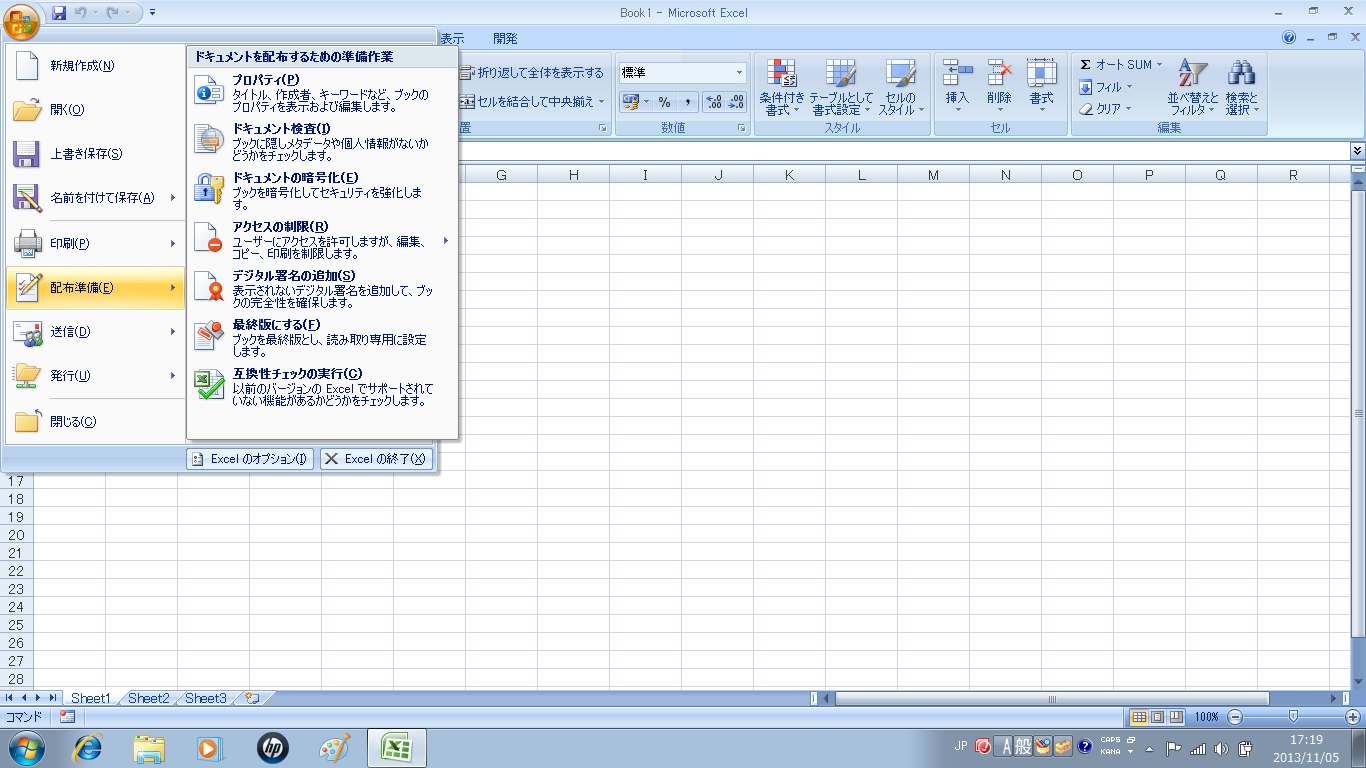Screen dimensions: 1366x768
Task: Expand the formula bar chevron
Action: pos(1356,150)
